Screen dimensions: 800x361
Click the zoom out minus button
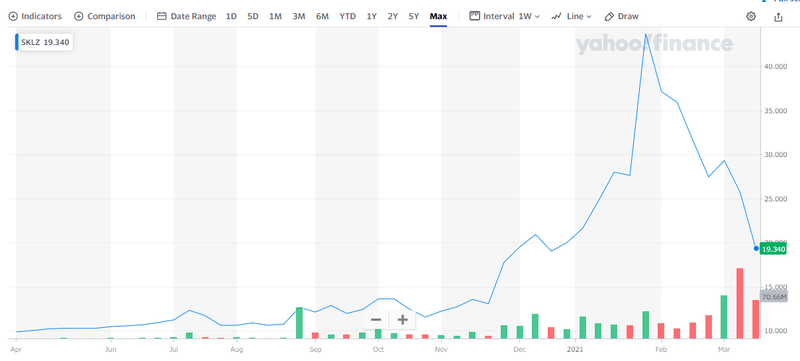coord(376,320)
